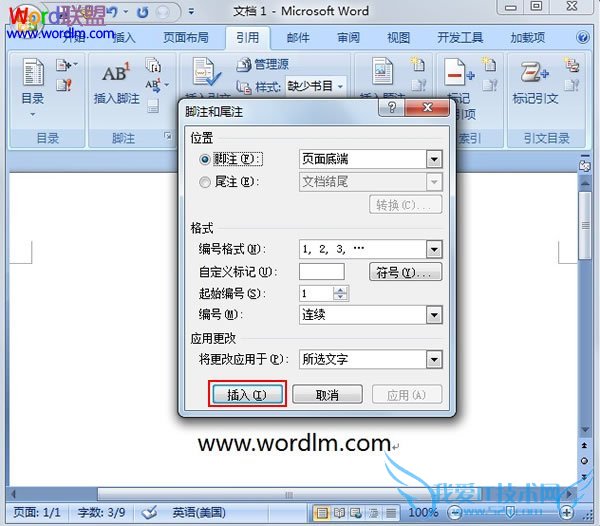Click the 英语(美国) language indicator
Image resolution: width=600 pixels, height=526 pixels.
point(199,513)
